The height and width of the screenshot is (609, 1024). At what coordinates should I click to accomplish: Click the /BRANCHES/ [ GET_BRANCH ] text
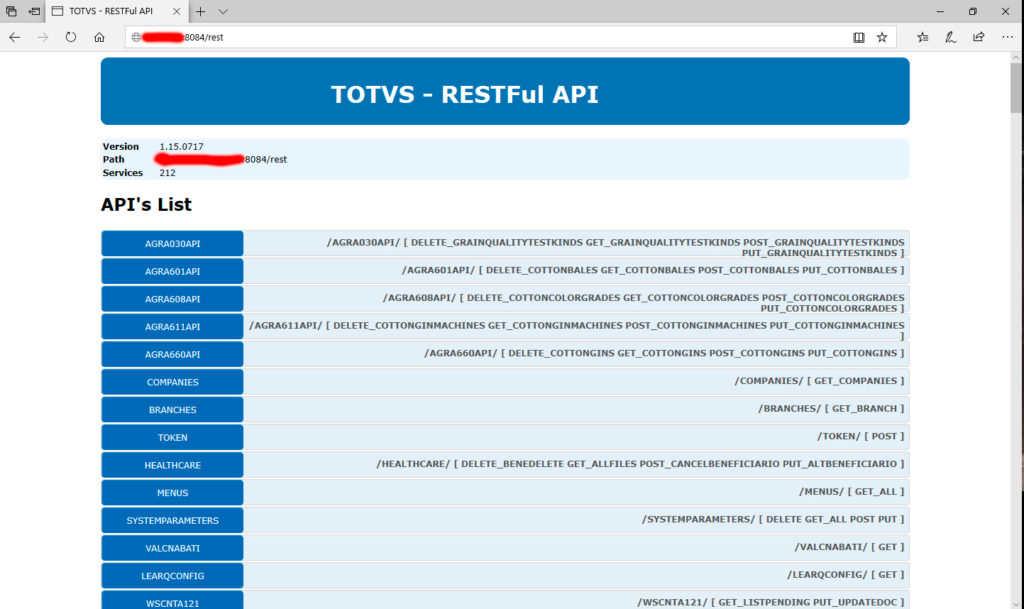click(x=831, y=409)
